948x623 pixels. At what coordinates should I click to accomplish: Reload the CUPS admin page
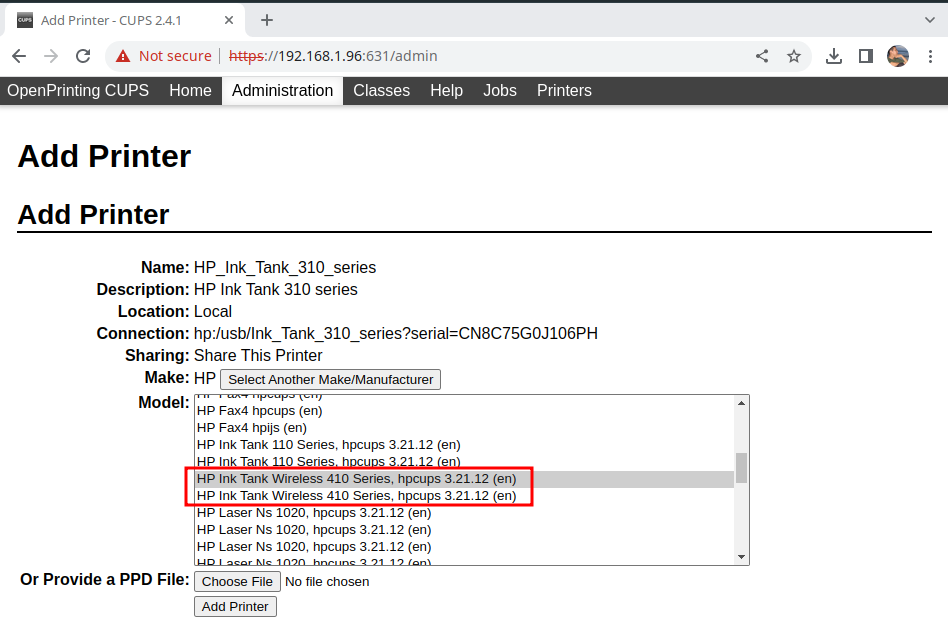(x=84, y=56)
